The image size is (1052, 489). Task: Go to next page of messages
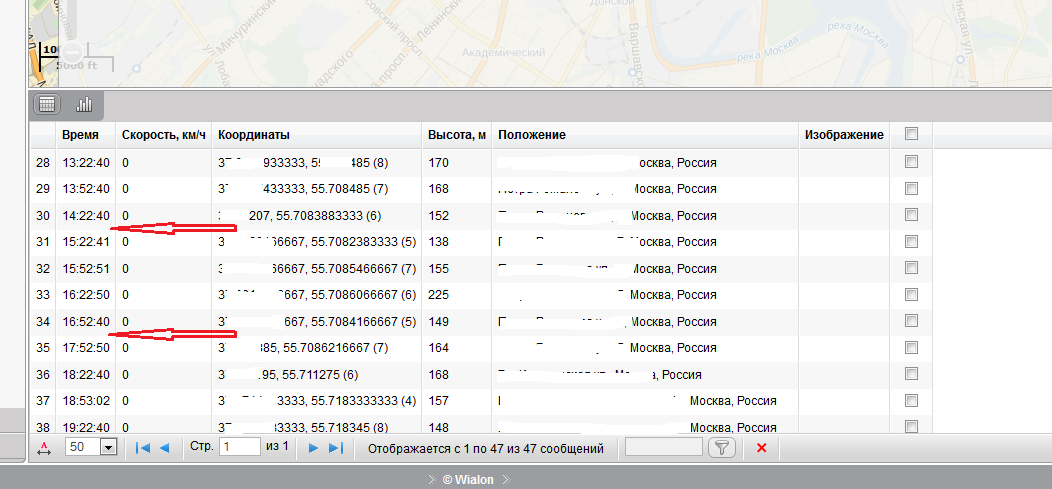313,448
